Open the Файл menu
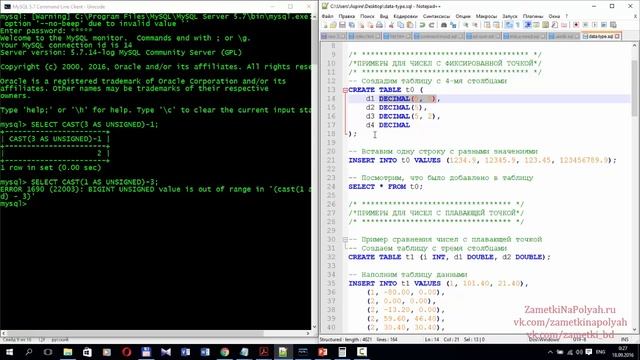Screen dimensions: 640x360 point(327,16)
